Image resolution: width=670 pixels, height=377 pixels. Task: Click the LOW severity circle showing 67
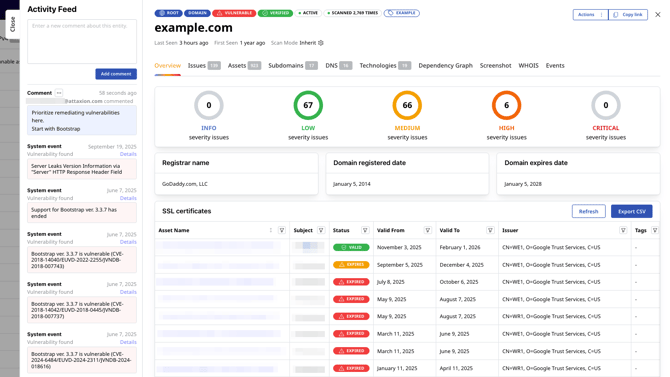click(308, 105)
